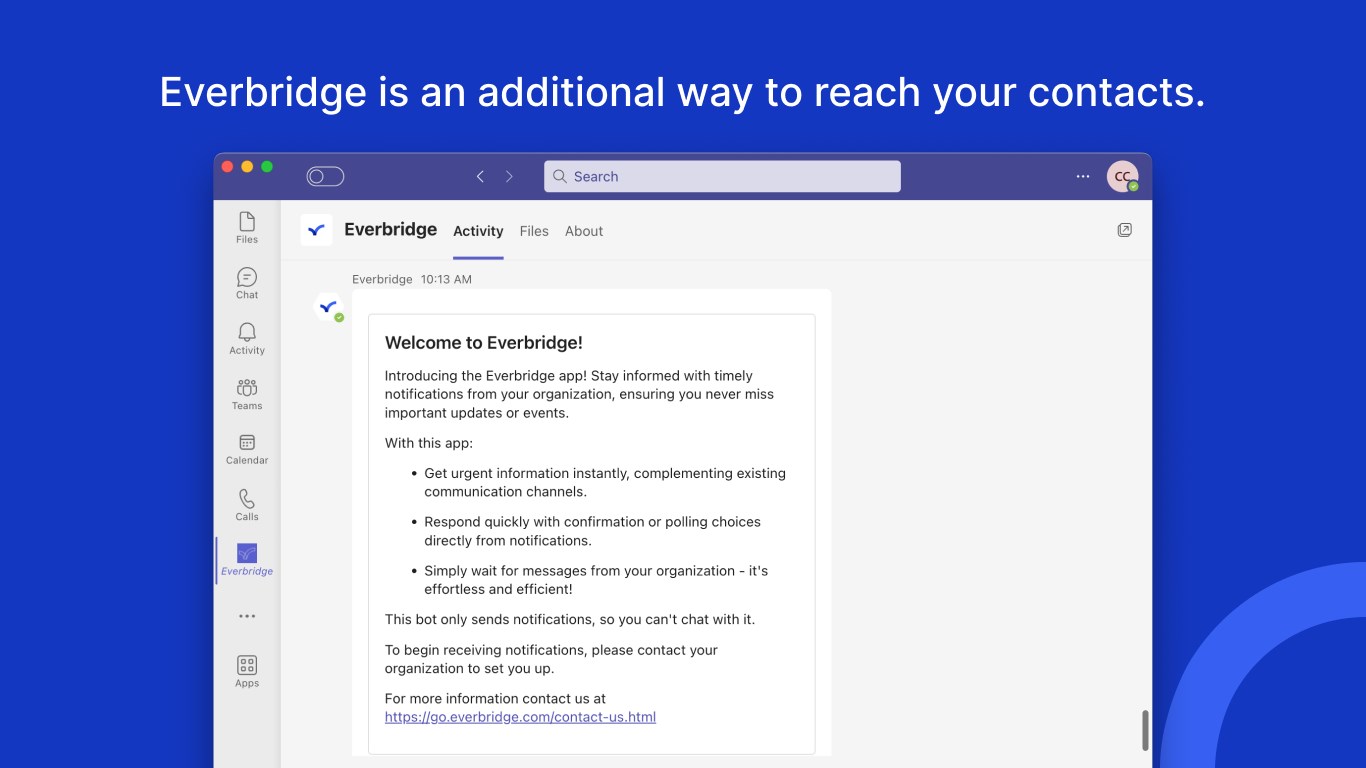Image resolution: width=1366 pixels, height=768 pixels.
Task: Close the window with red button
Action: 227,167
